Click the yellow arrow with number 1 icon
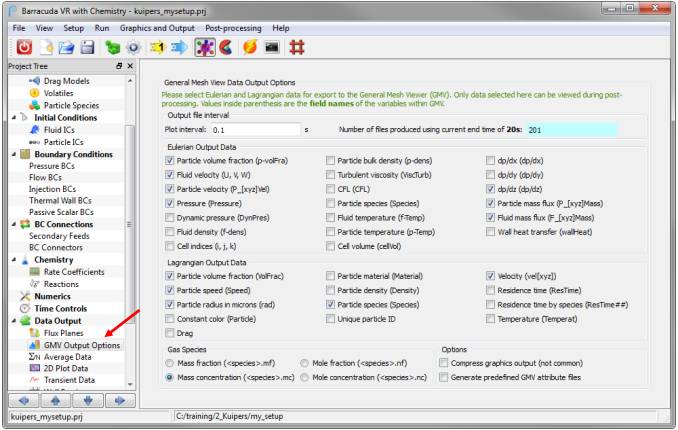678x430 pixels. [x=158, y=47]
